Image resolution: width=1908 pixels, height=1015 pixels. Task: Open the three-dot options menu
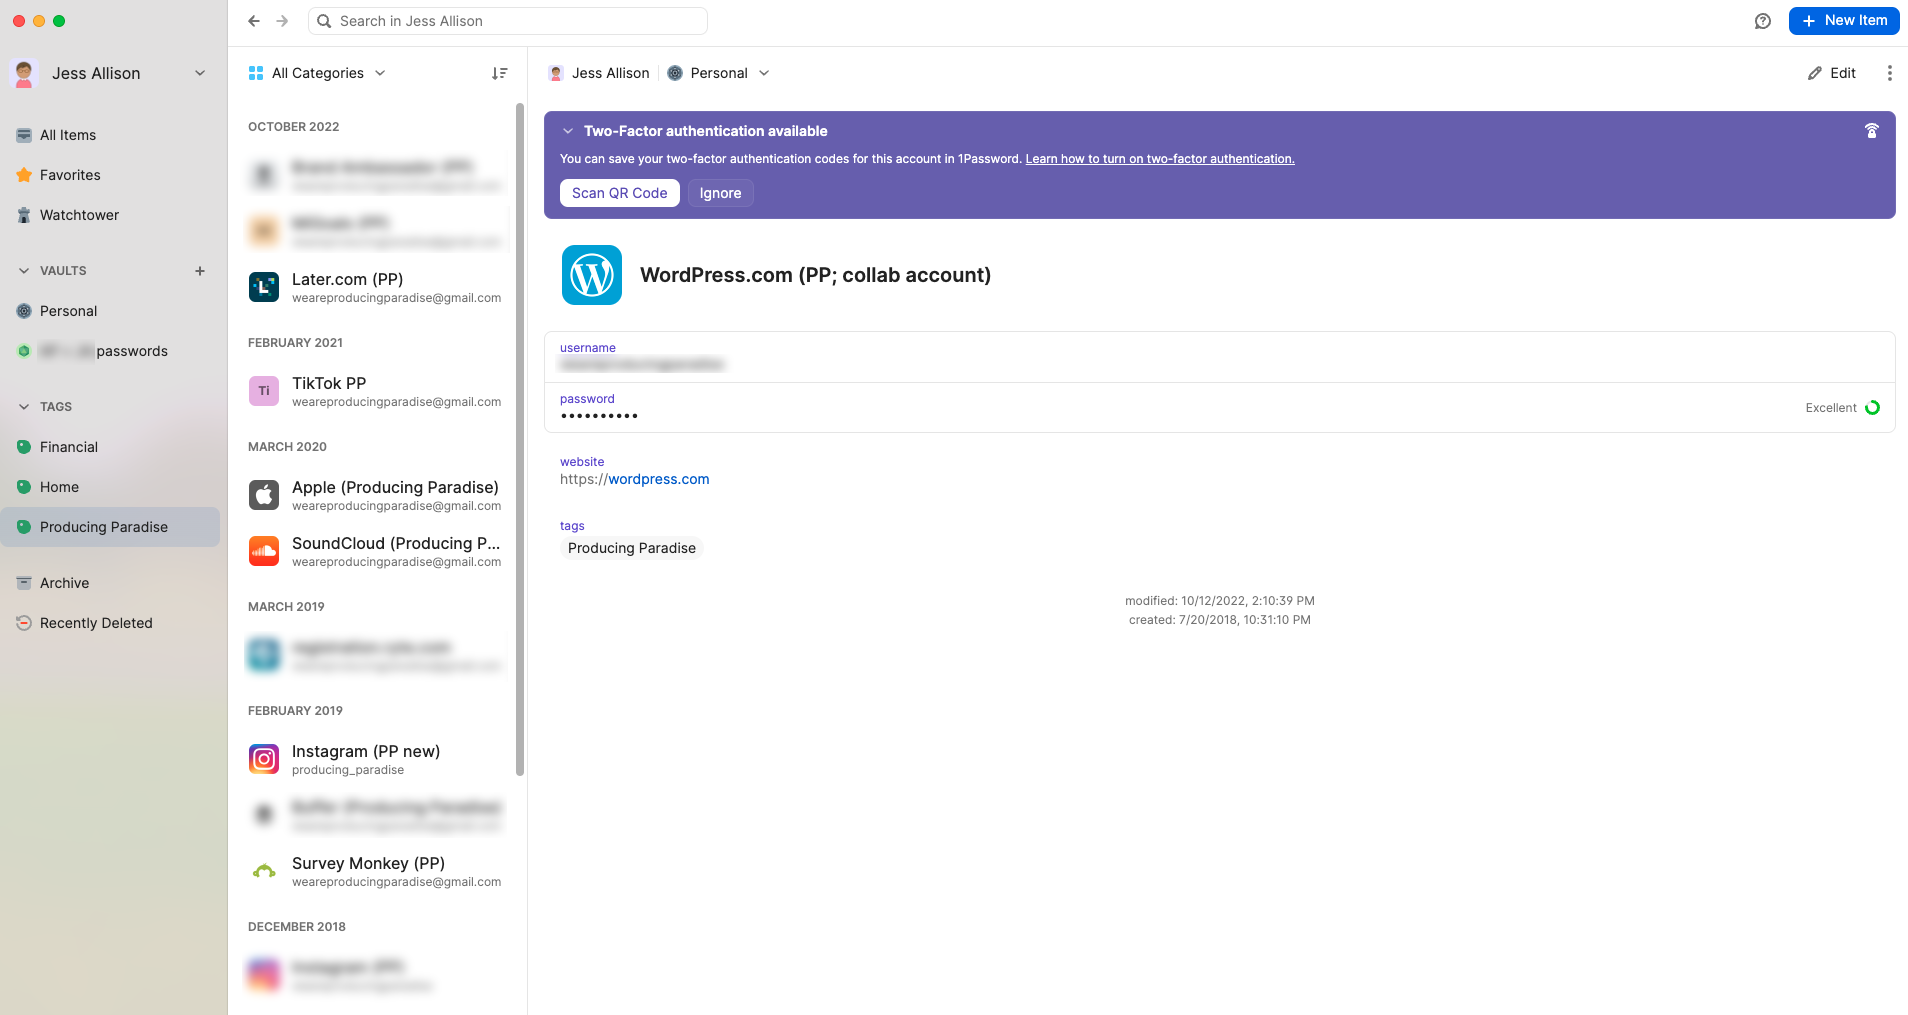click(x=1890, y=73)
